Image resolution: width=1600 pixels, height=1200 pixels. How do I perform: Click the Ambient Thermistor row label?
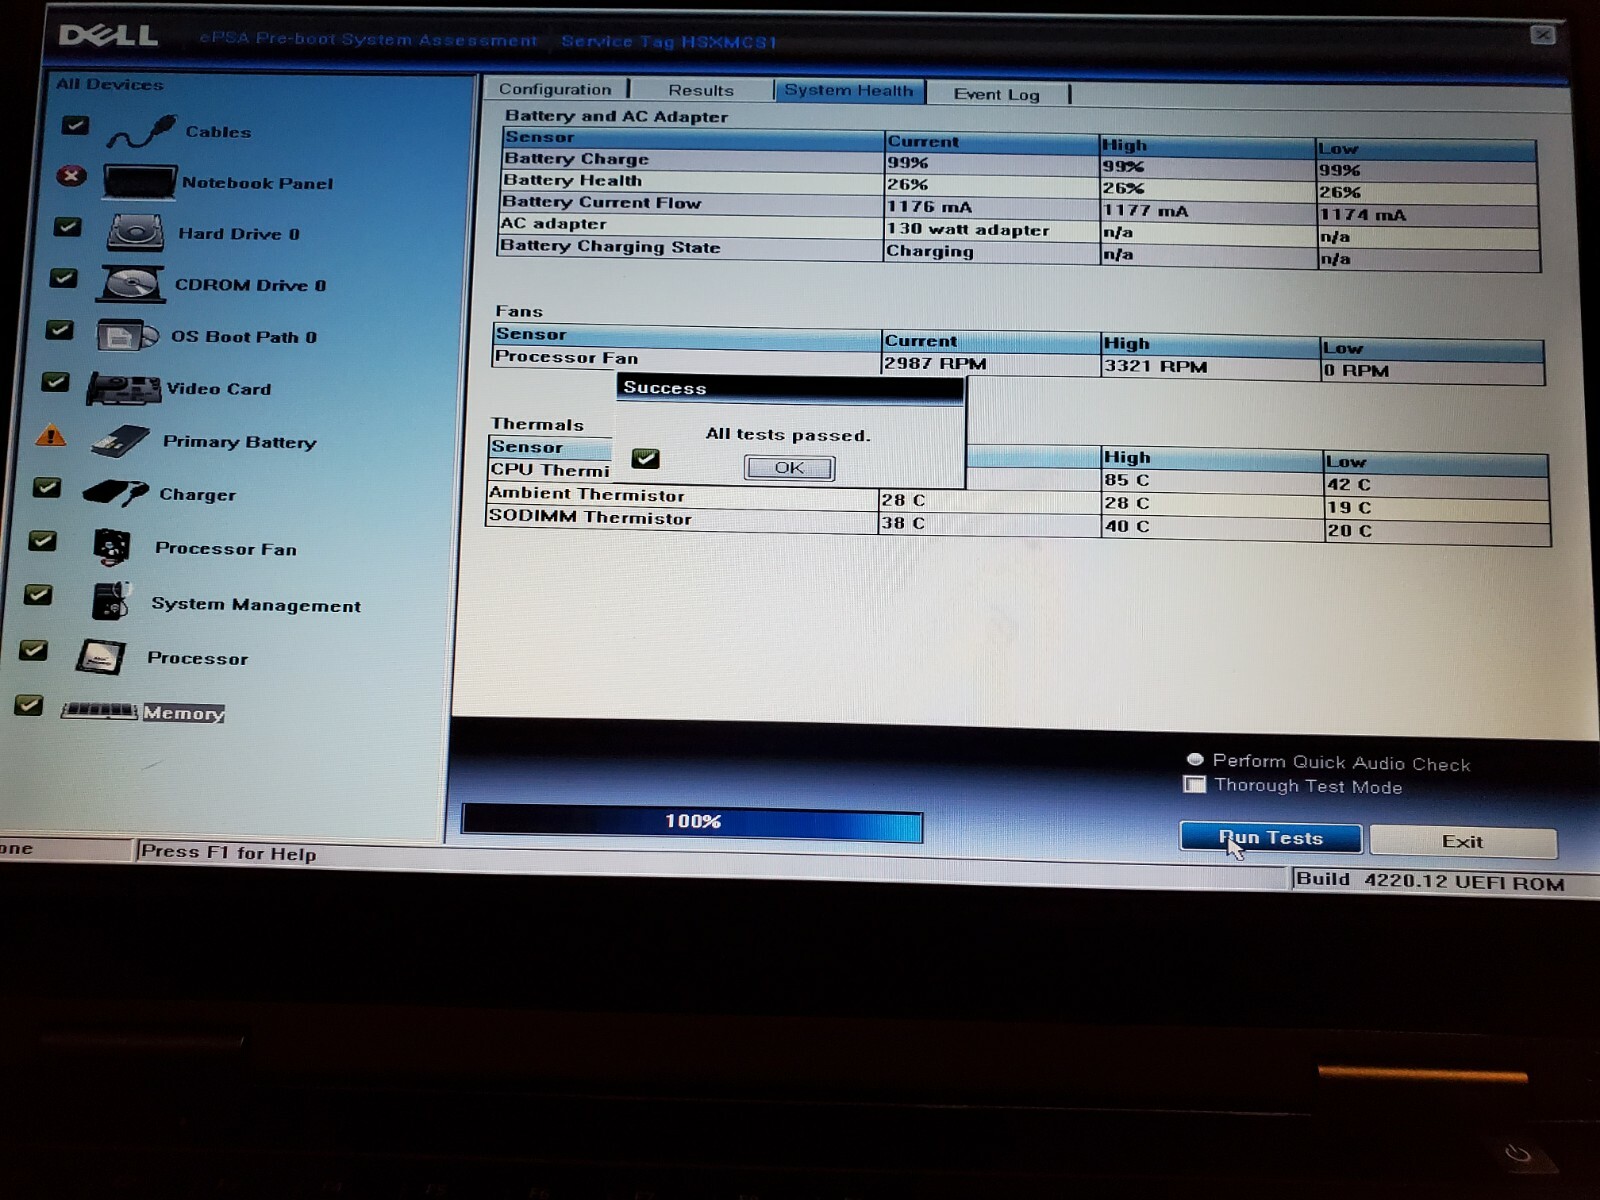tap(587, 494)
